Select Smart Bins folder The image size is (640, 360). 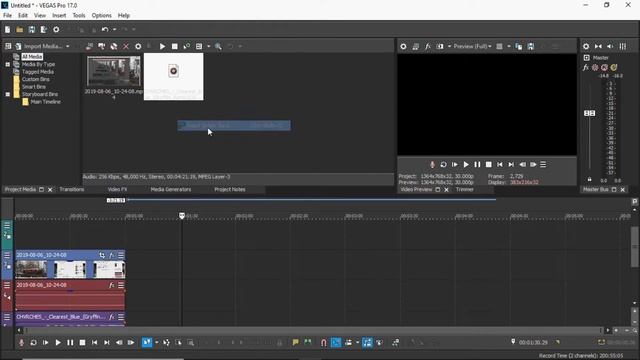pyautogui.click(x=33, y=87)
